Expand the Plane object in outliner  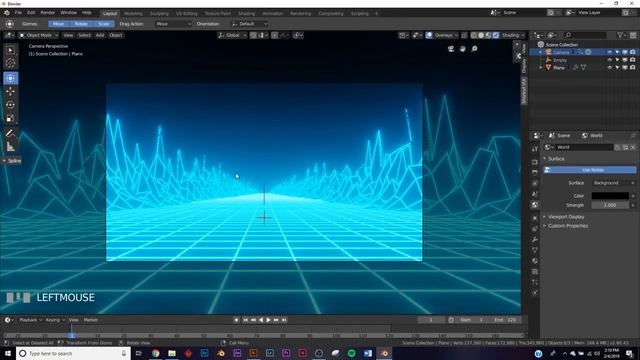pos(540,68)
